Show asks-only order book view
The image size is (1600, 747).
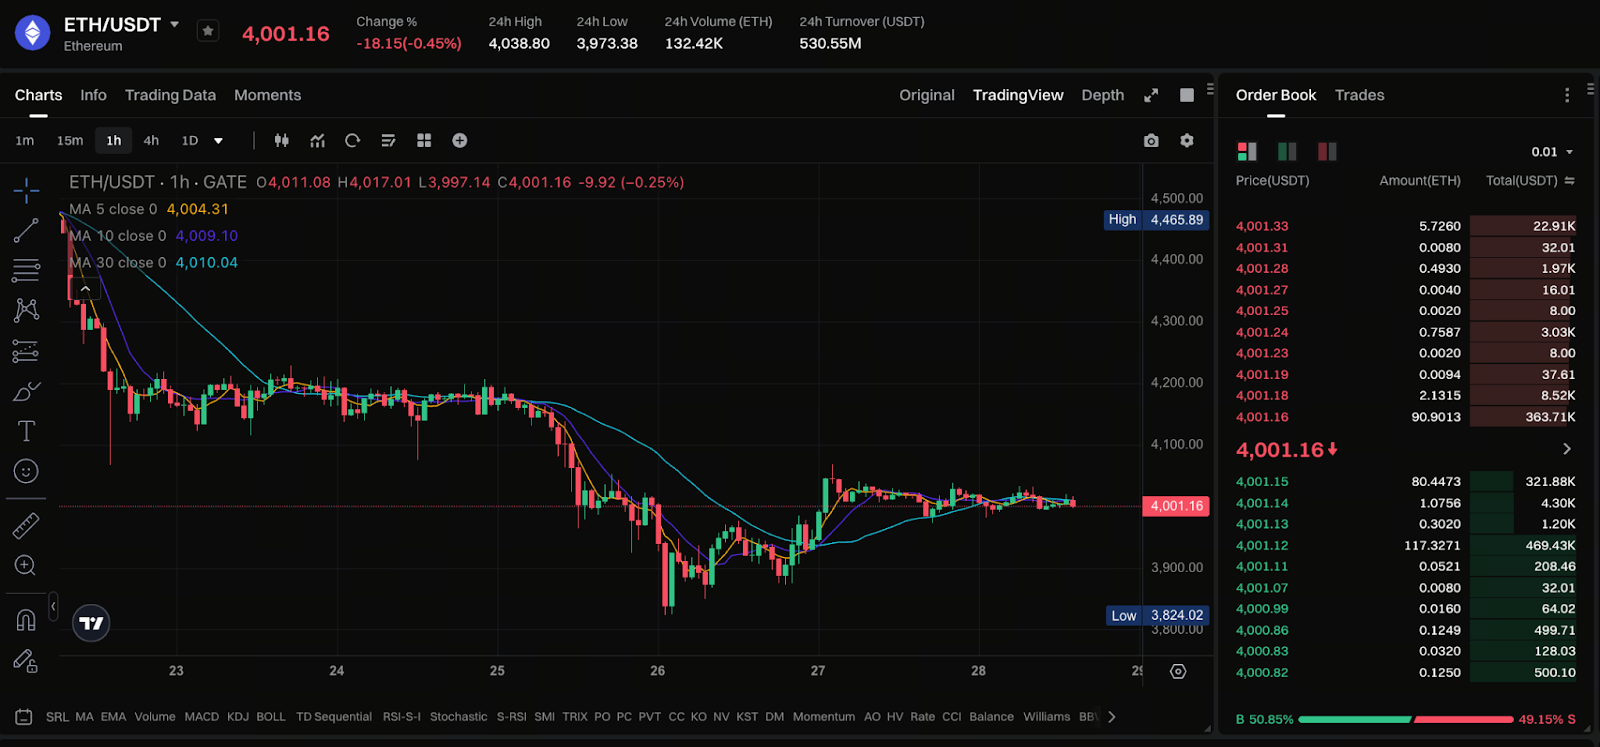1327,151
